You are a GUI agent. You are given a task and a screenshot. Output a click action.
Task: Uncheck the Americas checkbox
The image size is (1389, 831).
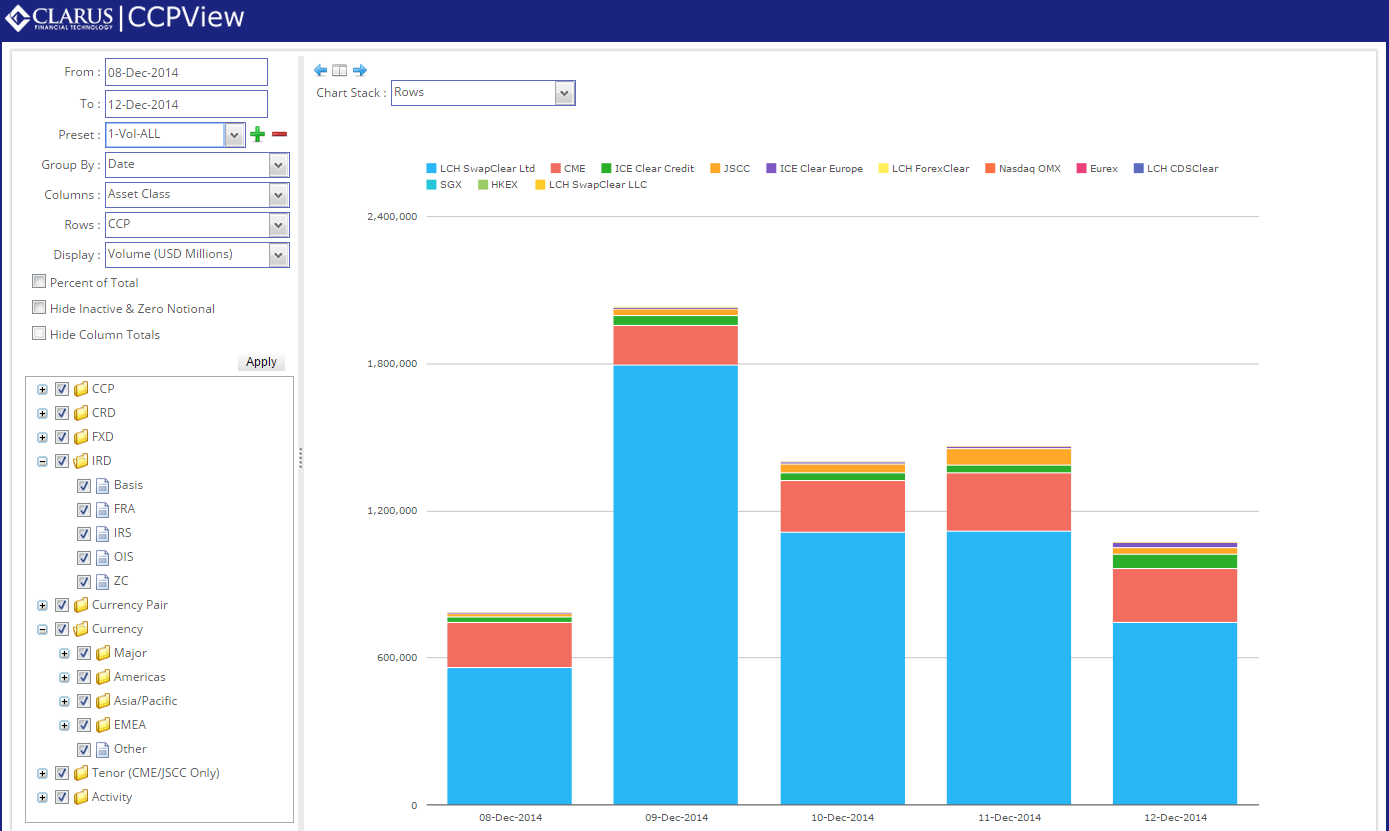[x=84, y=677]
